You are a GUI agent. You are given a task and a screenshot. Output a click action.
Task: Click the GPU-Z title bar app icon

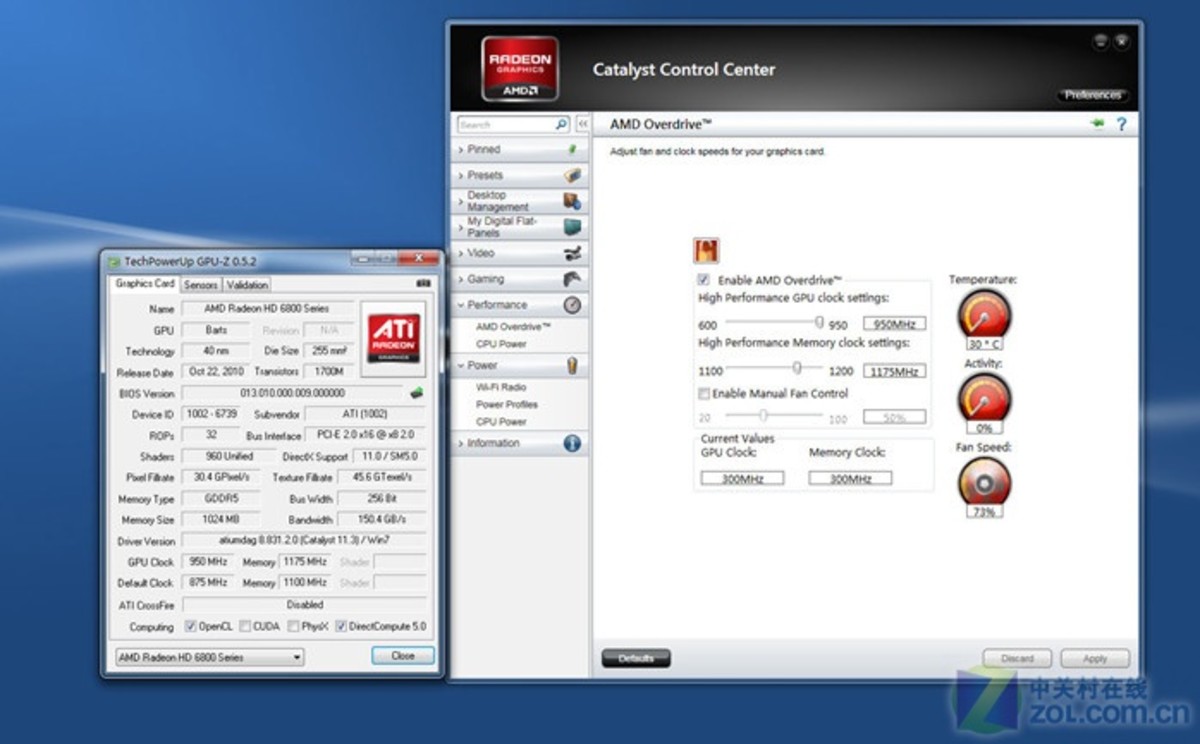[114, 261]
